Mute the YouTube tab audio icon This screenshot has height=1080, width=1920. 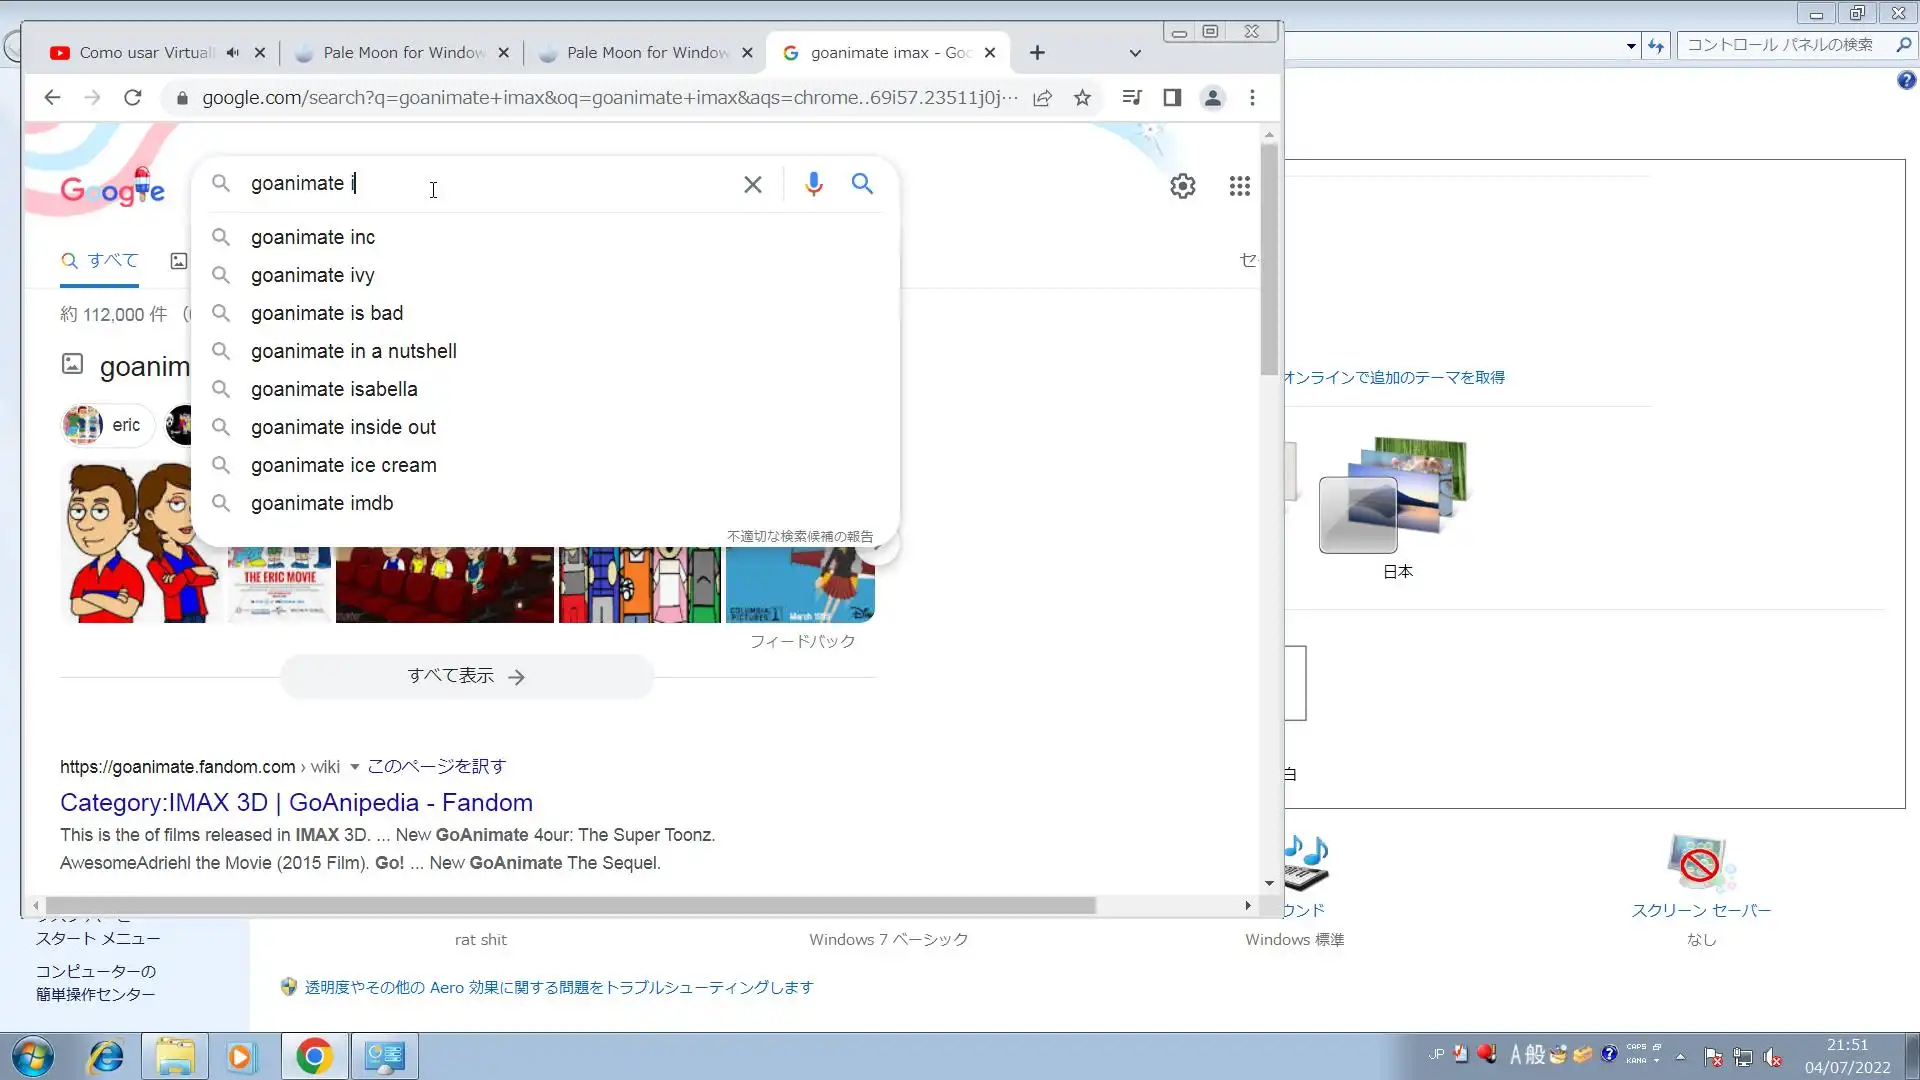click(x=233, y=53)
